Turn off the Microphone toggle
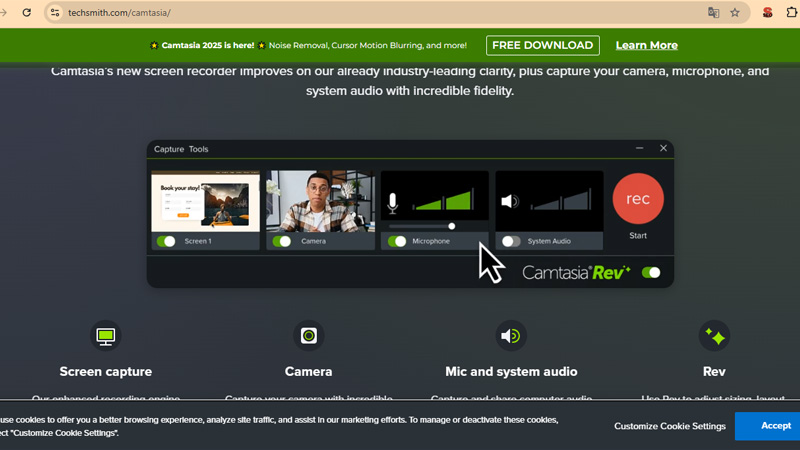Screen dimensions: 800x450 click(397, 241)
